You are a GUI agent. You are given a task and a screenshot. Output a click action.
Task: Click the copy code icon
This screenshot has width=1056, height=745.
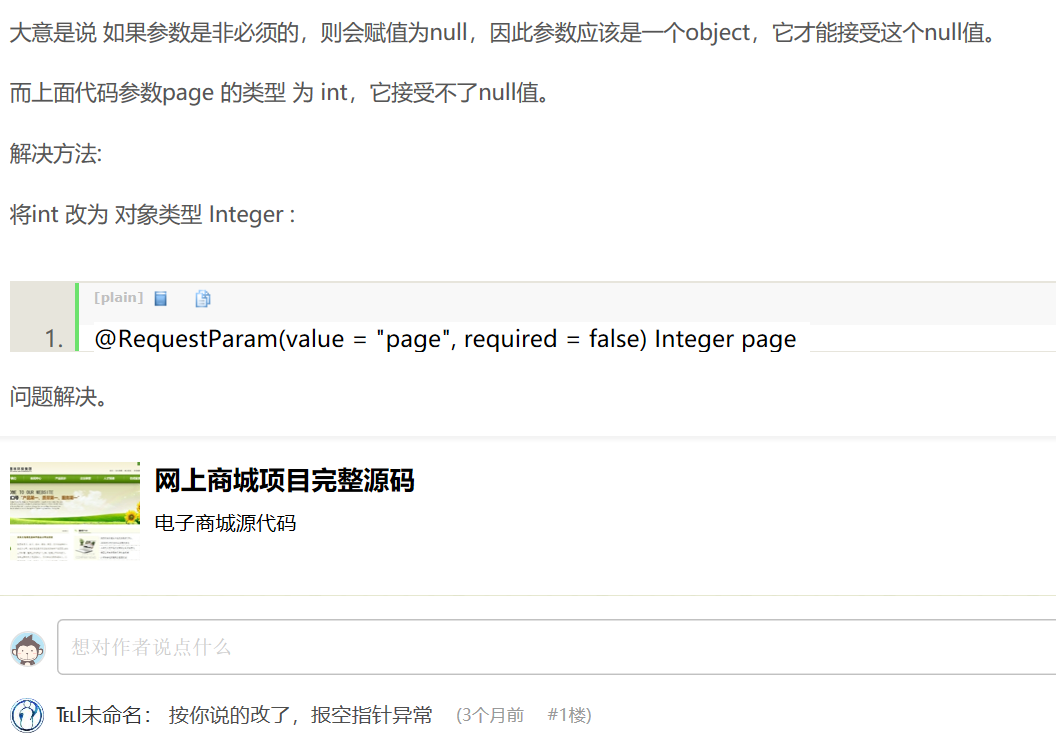click(x=203, y=298)
